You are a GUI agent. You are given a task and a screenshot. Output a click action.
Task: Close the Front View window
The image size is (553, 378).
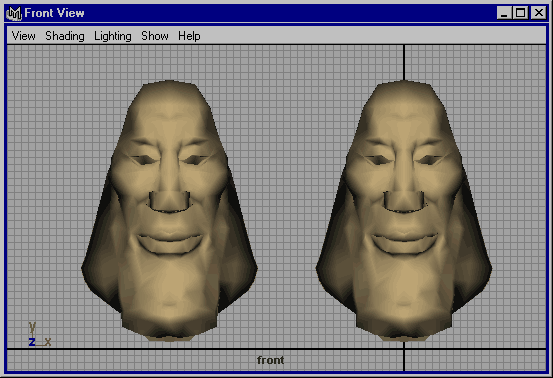tap(539, 13)
